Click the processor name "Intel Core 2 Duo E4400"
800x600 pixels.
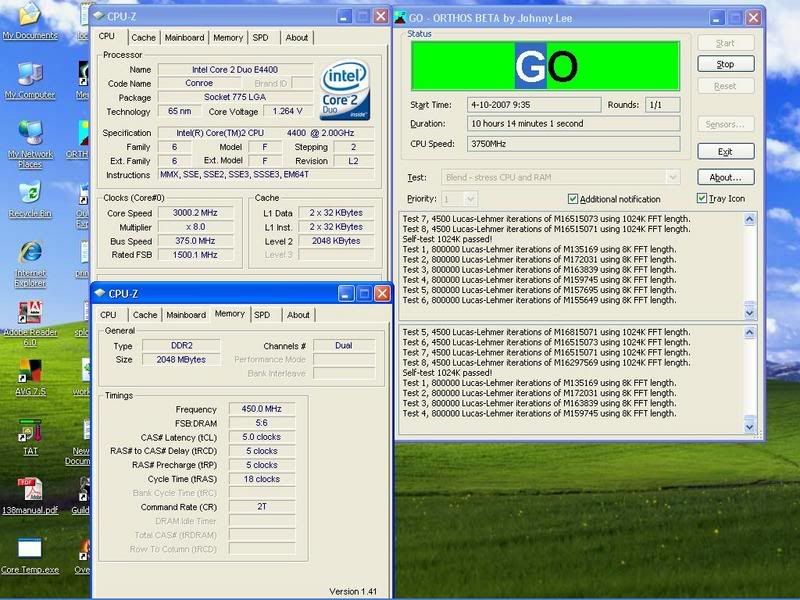pos(235,69)
